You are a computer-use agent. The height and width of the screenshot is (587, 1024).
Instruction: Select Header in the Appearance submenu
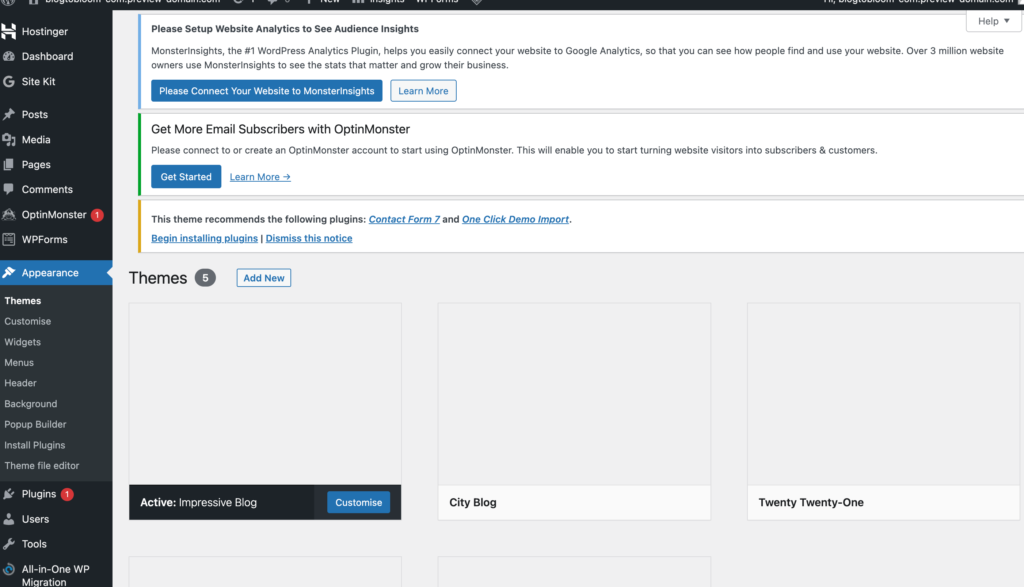[x=20, y=383]
